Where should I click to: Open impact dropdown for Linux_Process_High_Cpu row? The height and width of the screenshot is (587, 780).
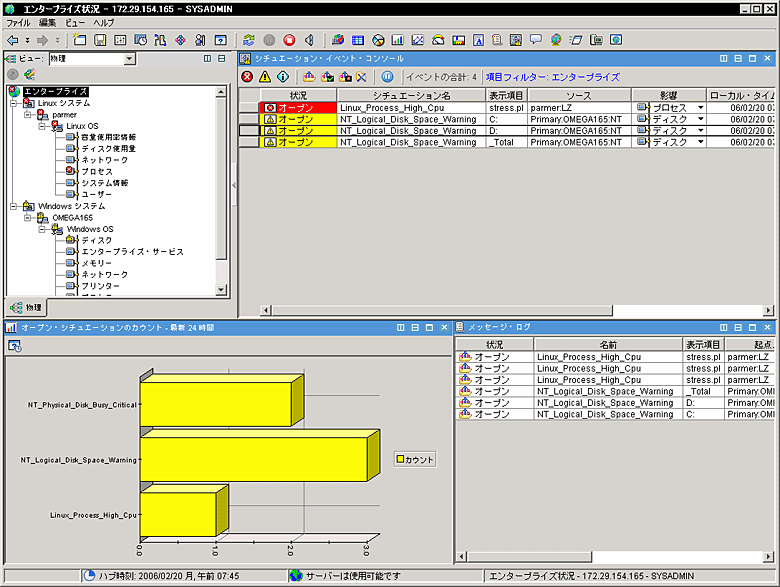(x=701, y=106)
